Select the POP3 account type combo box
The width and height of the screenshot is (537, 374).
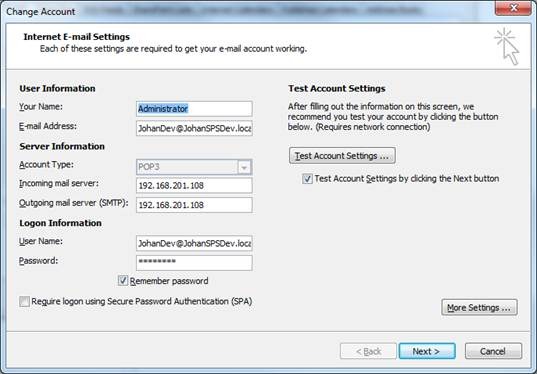tap(194, 167)
